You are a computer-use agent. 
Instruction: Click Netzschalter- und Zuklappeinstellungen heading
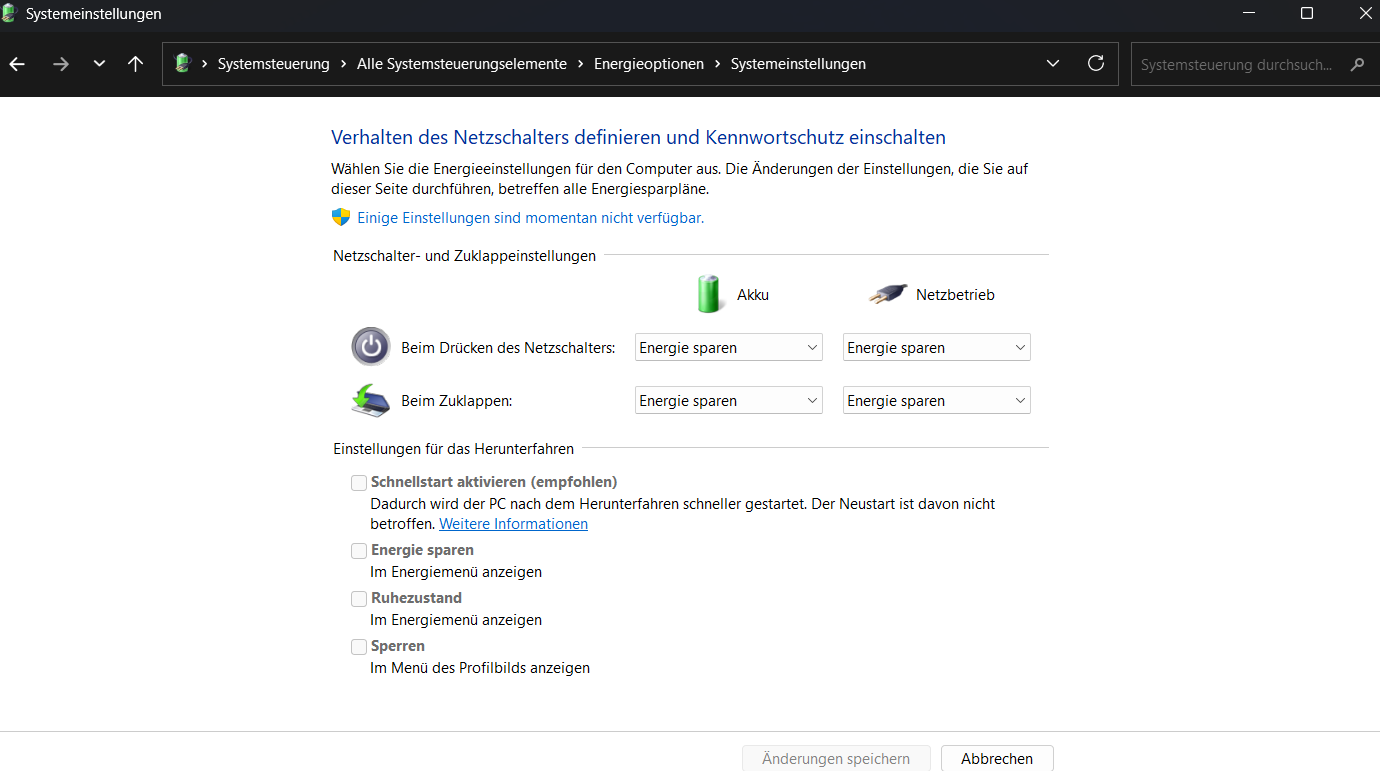464,256
